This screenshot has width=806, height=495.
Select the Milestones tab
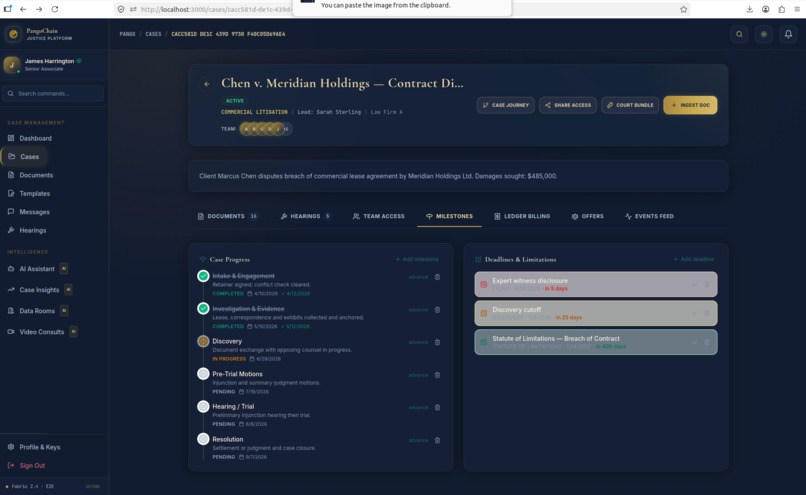(449, 216)
